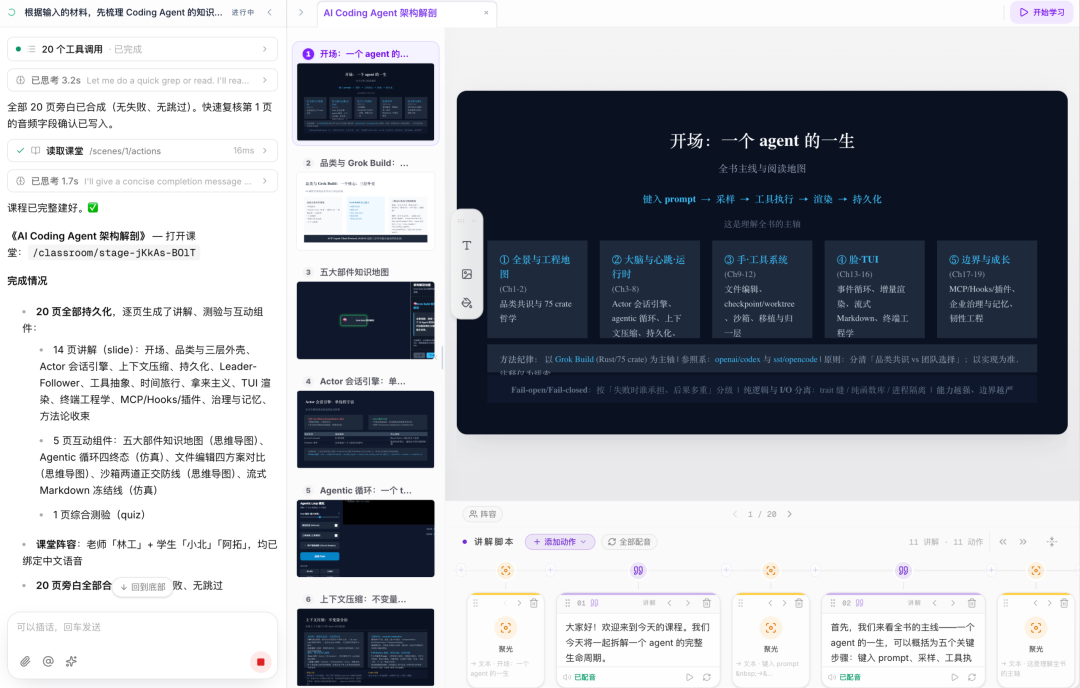This screenshot has width=1080, height=688.
Task: Open the 阵容 cast button
Action: (482, 514)
